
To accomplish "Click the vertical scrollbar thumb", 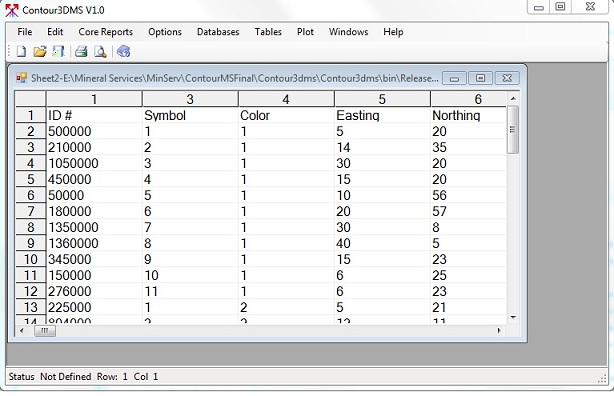I will coord(513,130).
